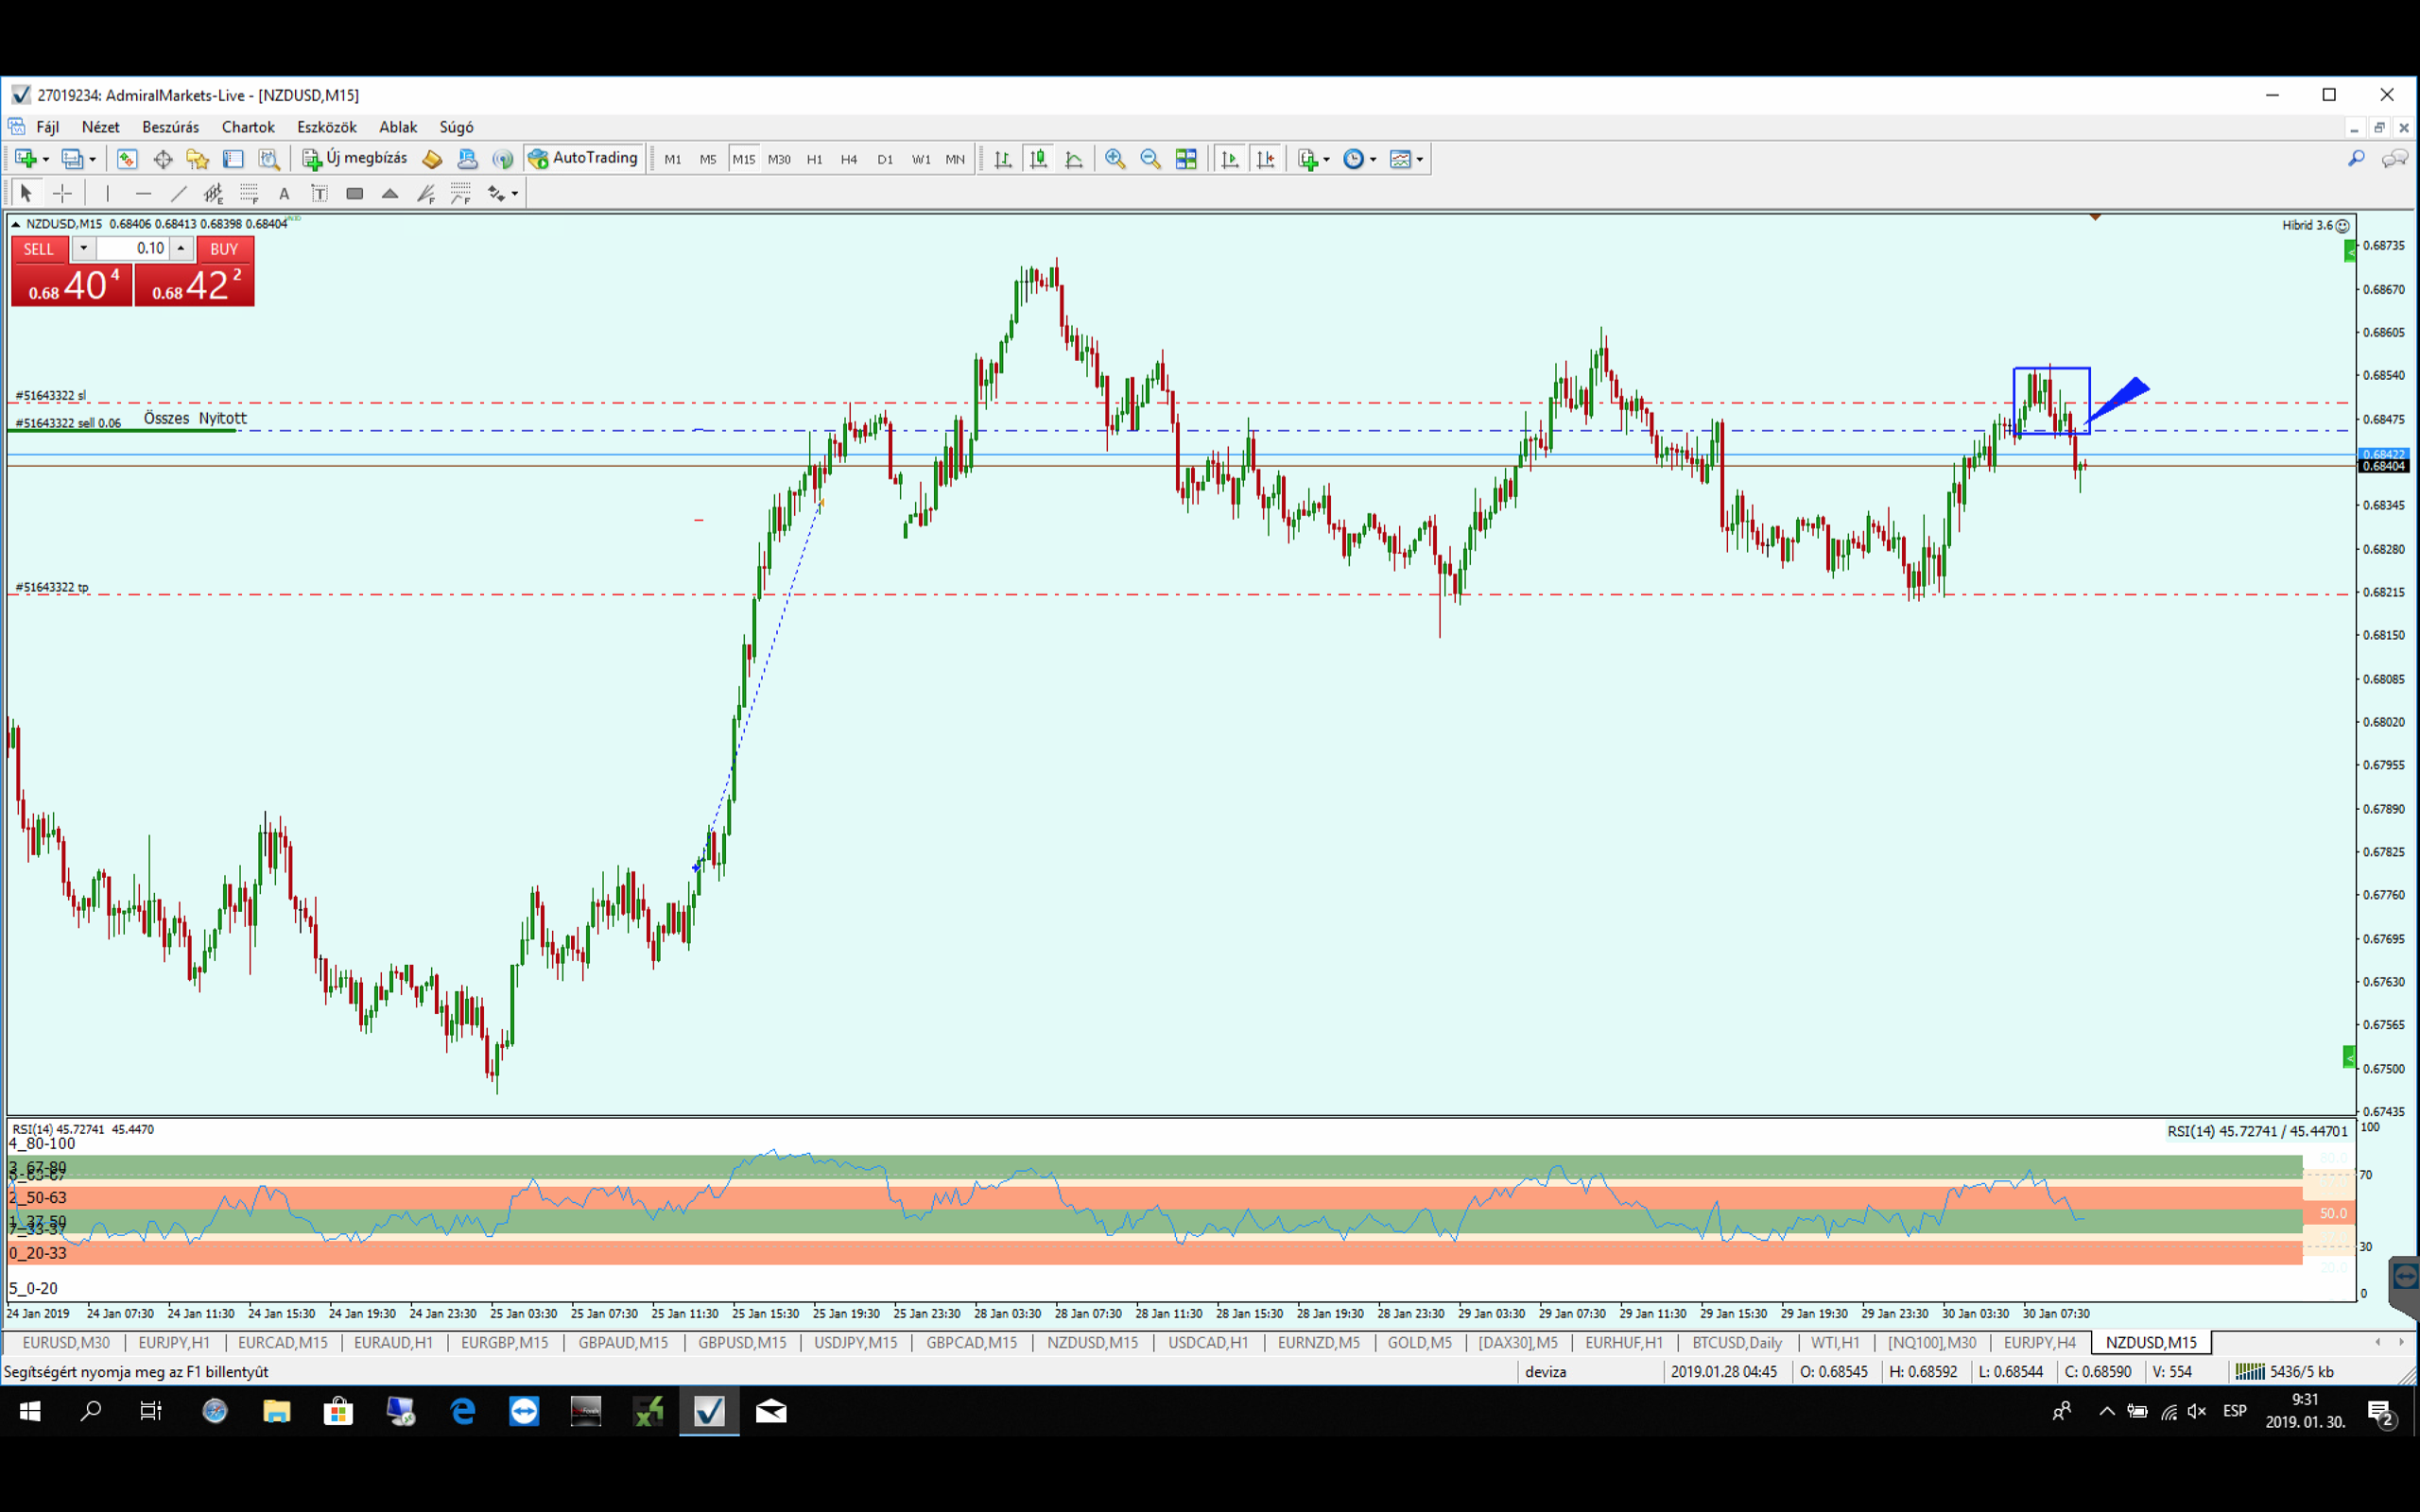Open the Beszúrás menu
Screen dimensions: 2420x1512
pyautogui.click(x=170, y=127)
